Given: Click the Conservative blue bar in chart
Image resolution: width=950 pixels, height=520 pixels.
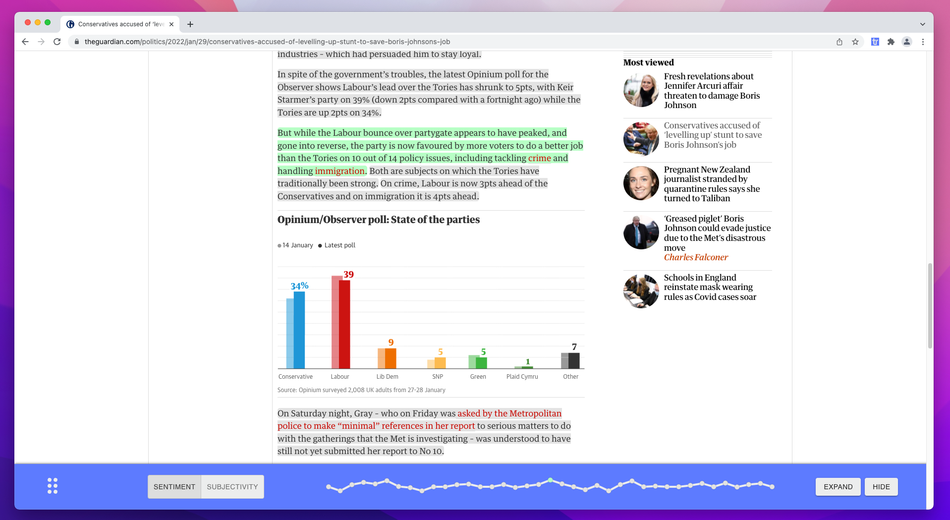Looking at the screenshot, I should click(x=299, y=330).
